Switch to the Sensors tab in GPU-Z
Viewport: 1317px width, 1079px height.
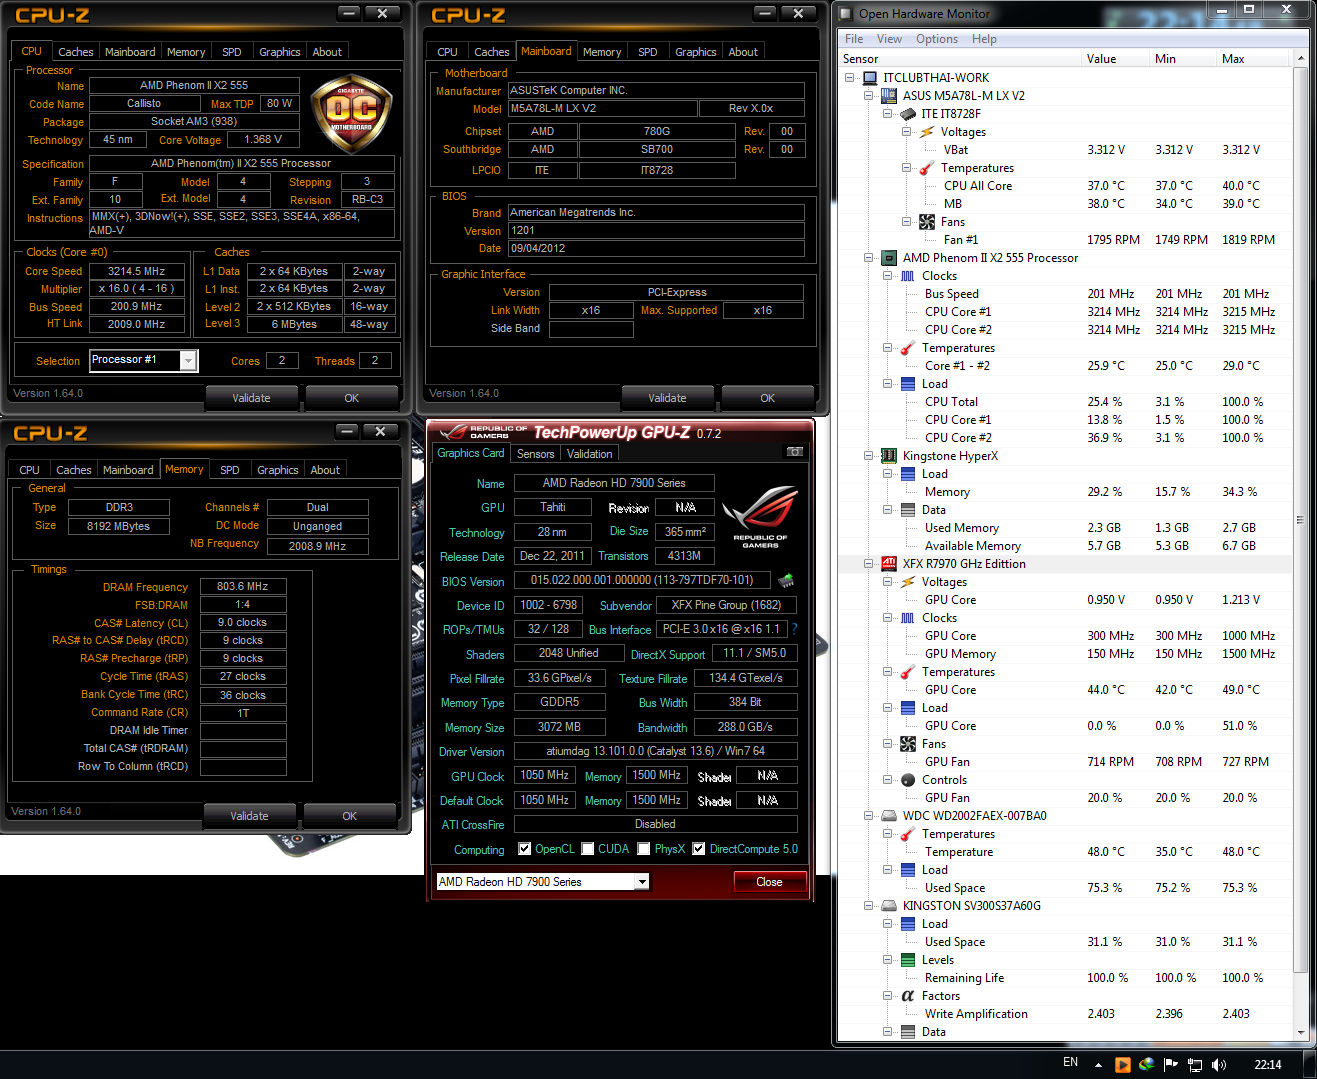536,454
